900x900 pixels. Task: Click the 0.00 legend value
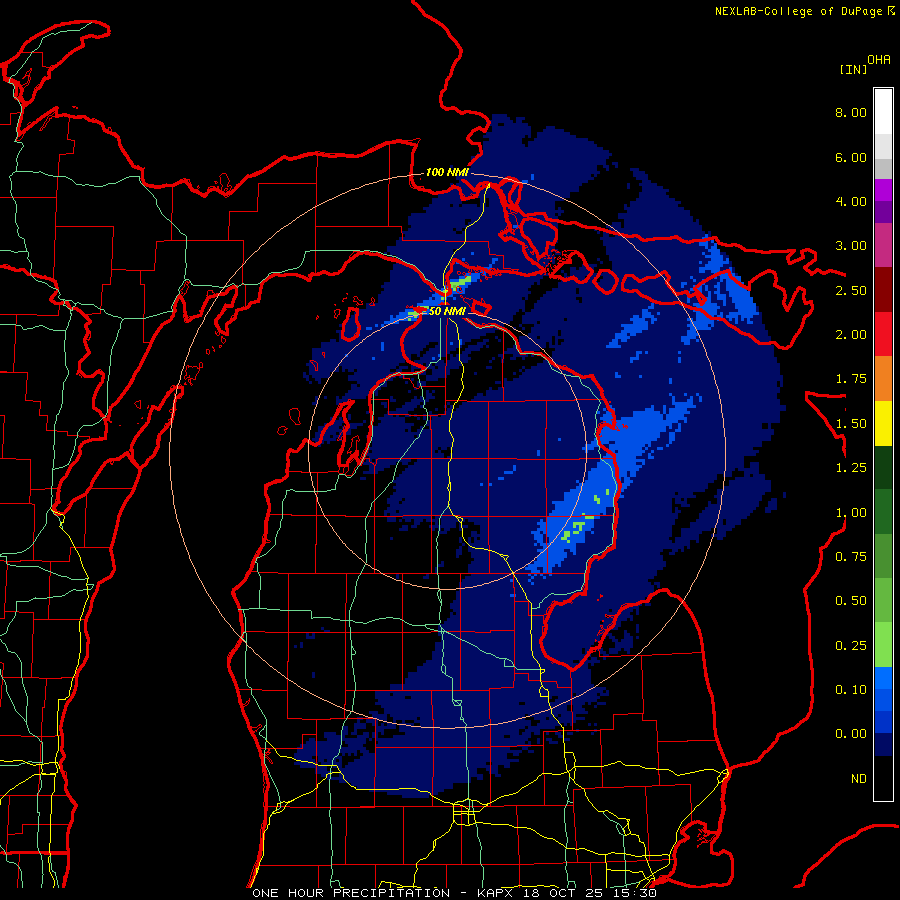click(x=851, y=734)
